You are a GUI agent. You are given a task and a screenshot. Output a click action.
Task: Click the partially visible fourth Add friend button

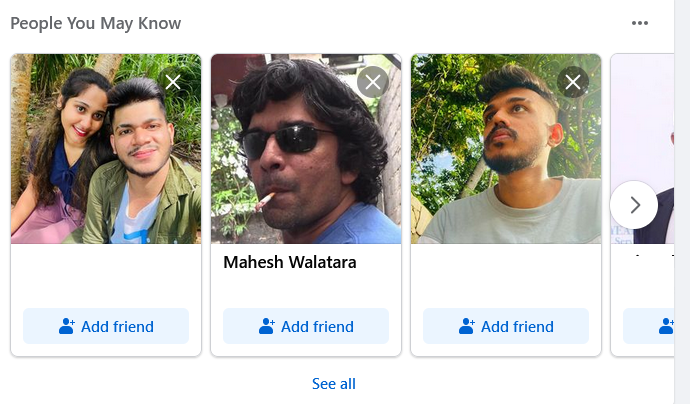648,326
